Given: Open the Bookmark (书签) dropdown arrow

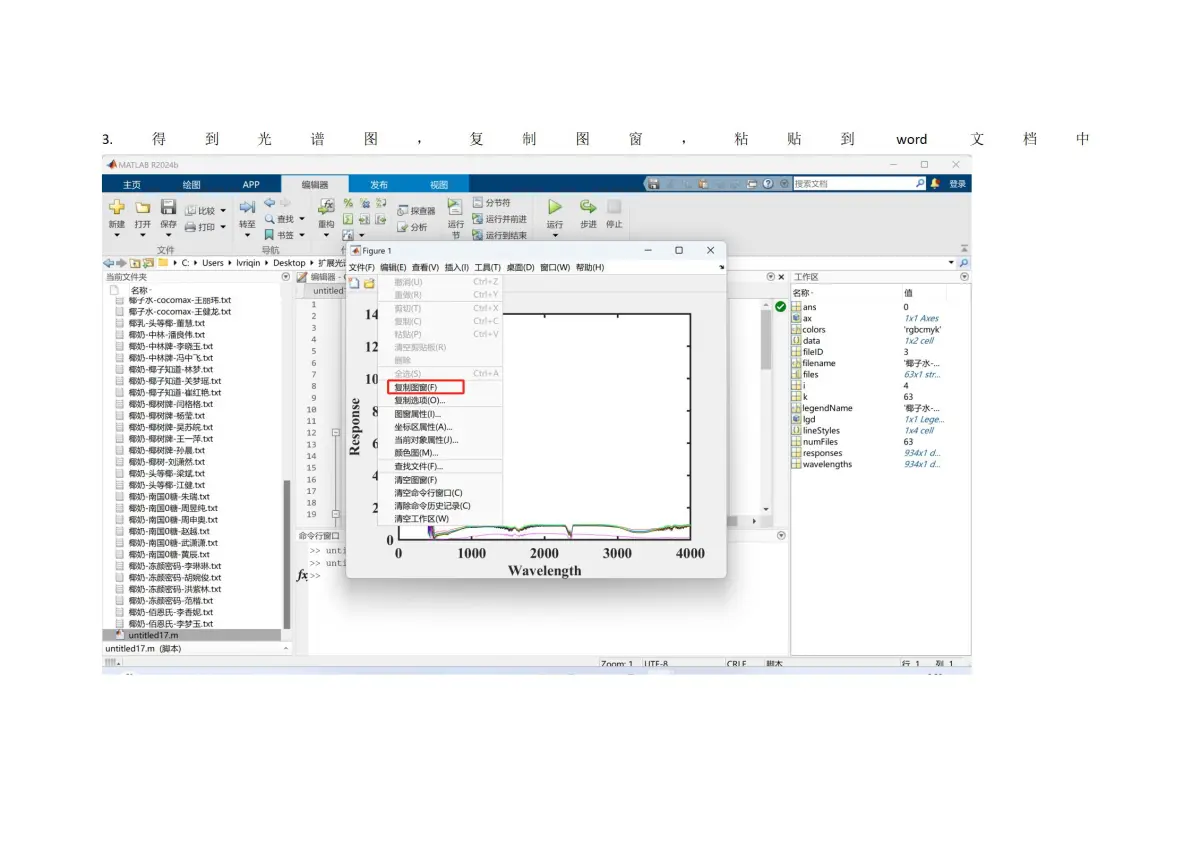Looking at the screenshot, I should (x=302, y=235).
